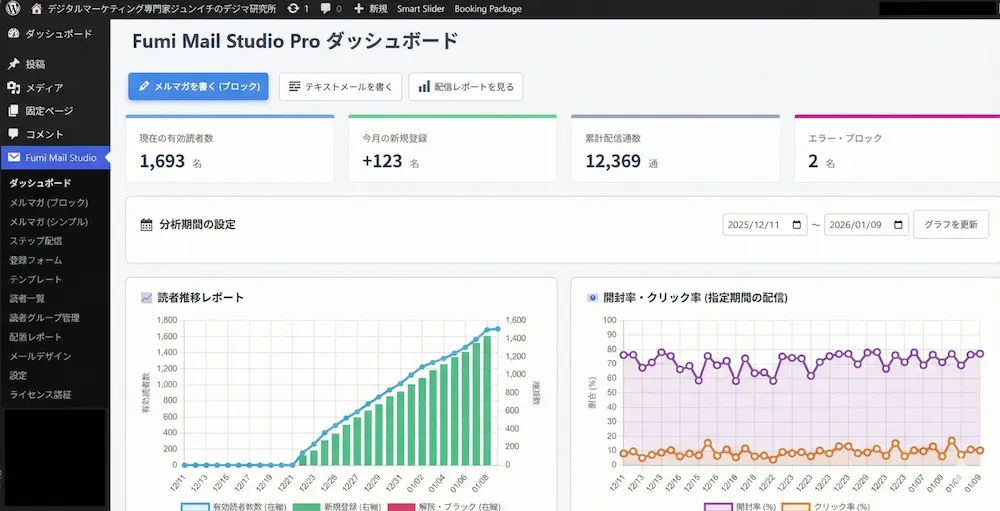Open the site home icon link
Screen dimensions: 1000x511
pos(37,8)
